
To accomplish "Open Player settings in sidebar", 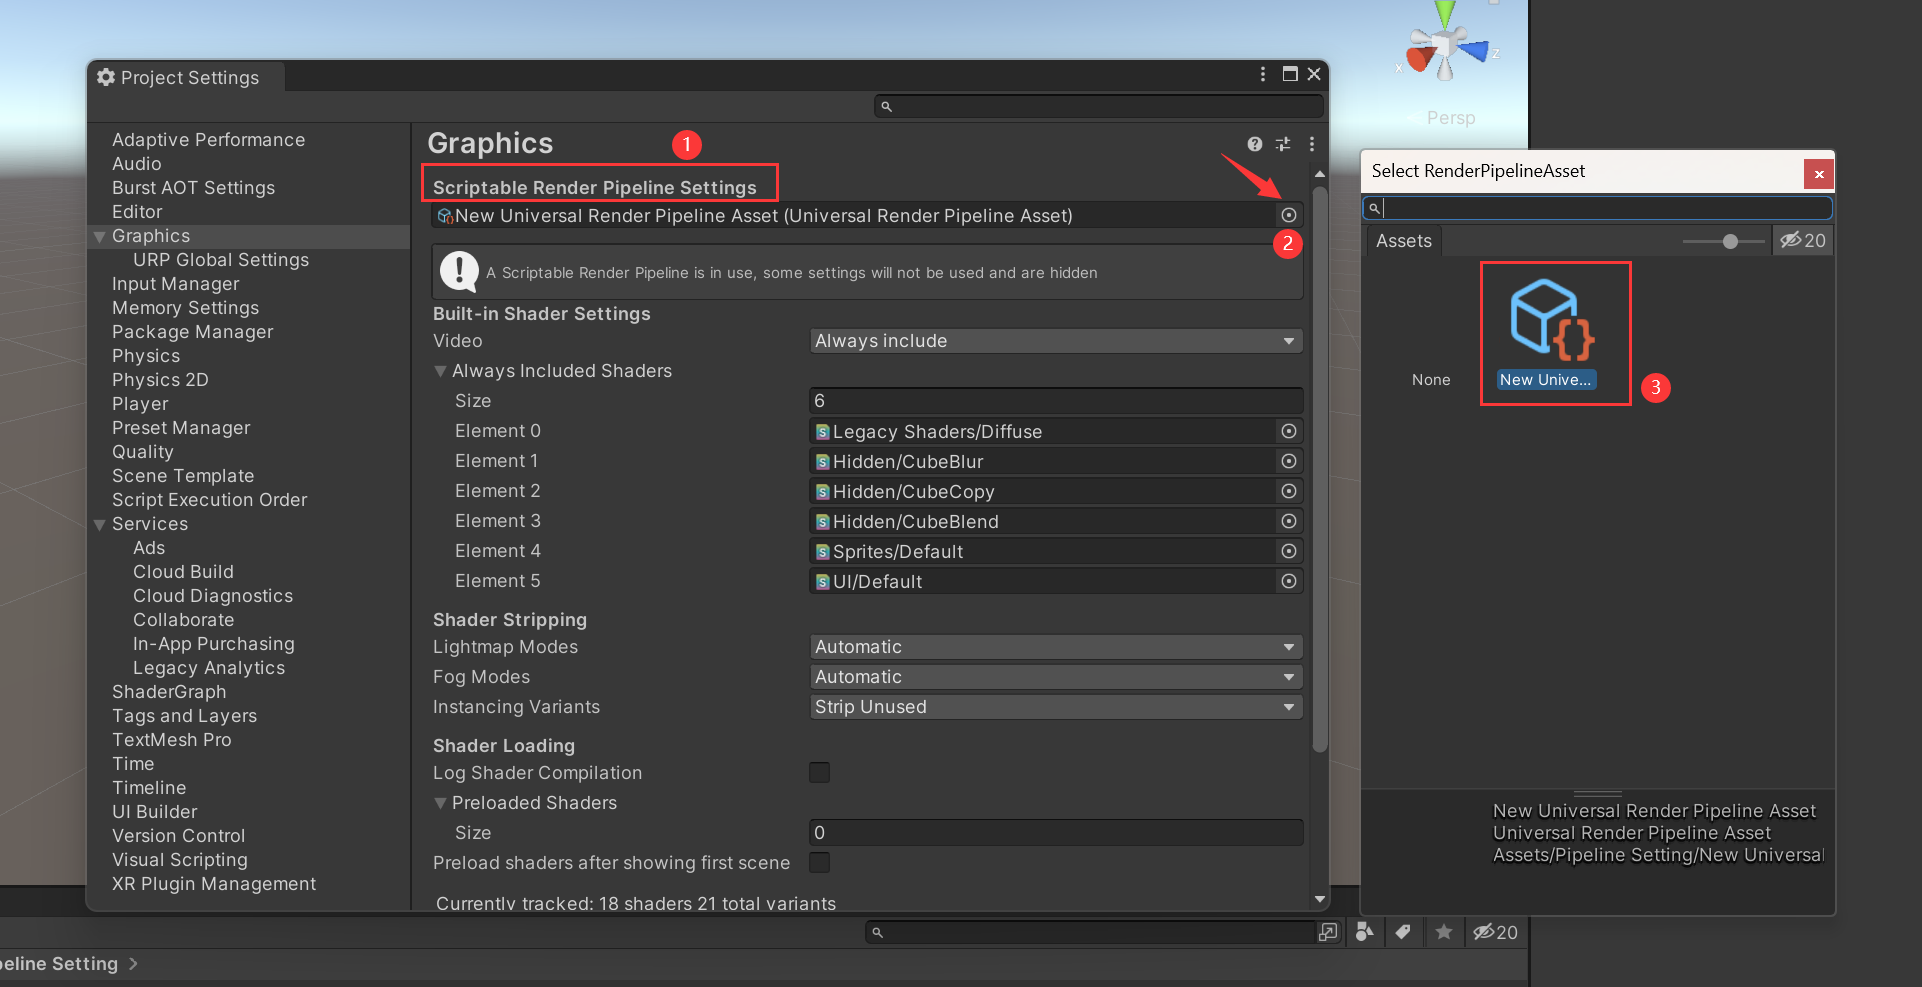I will (140, 404).
